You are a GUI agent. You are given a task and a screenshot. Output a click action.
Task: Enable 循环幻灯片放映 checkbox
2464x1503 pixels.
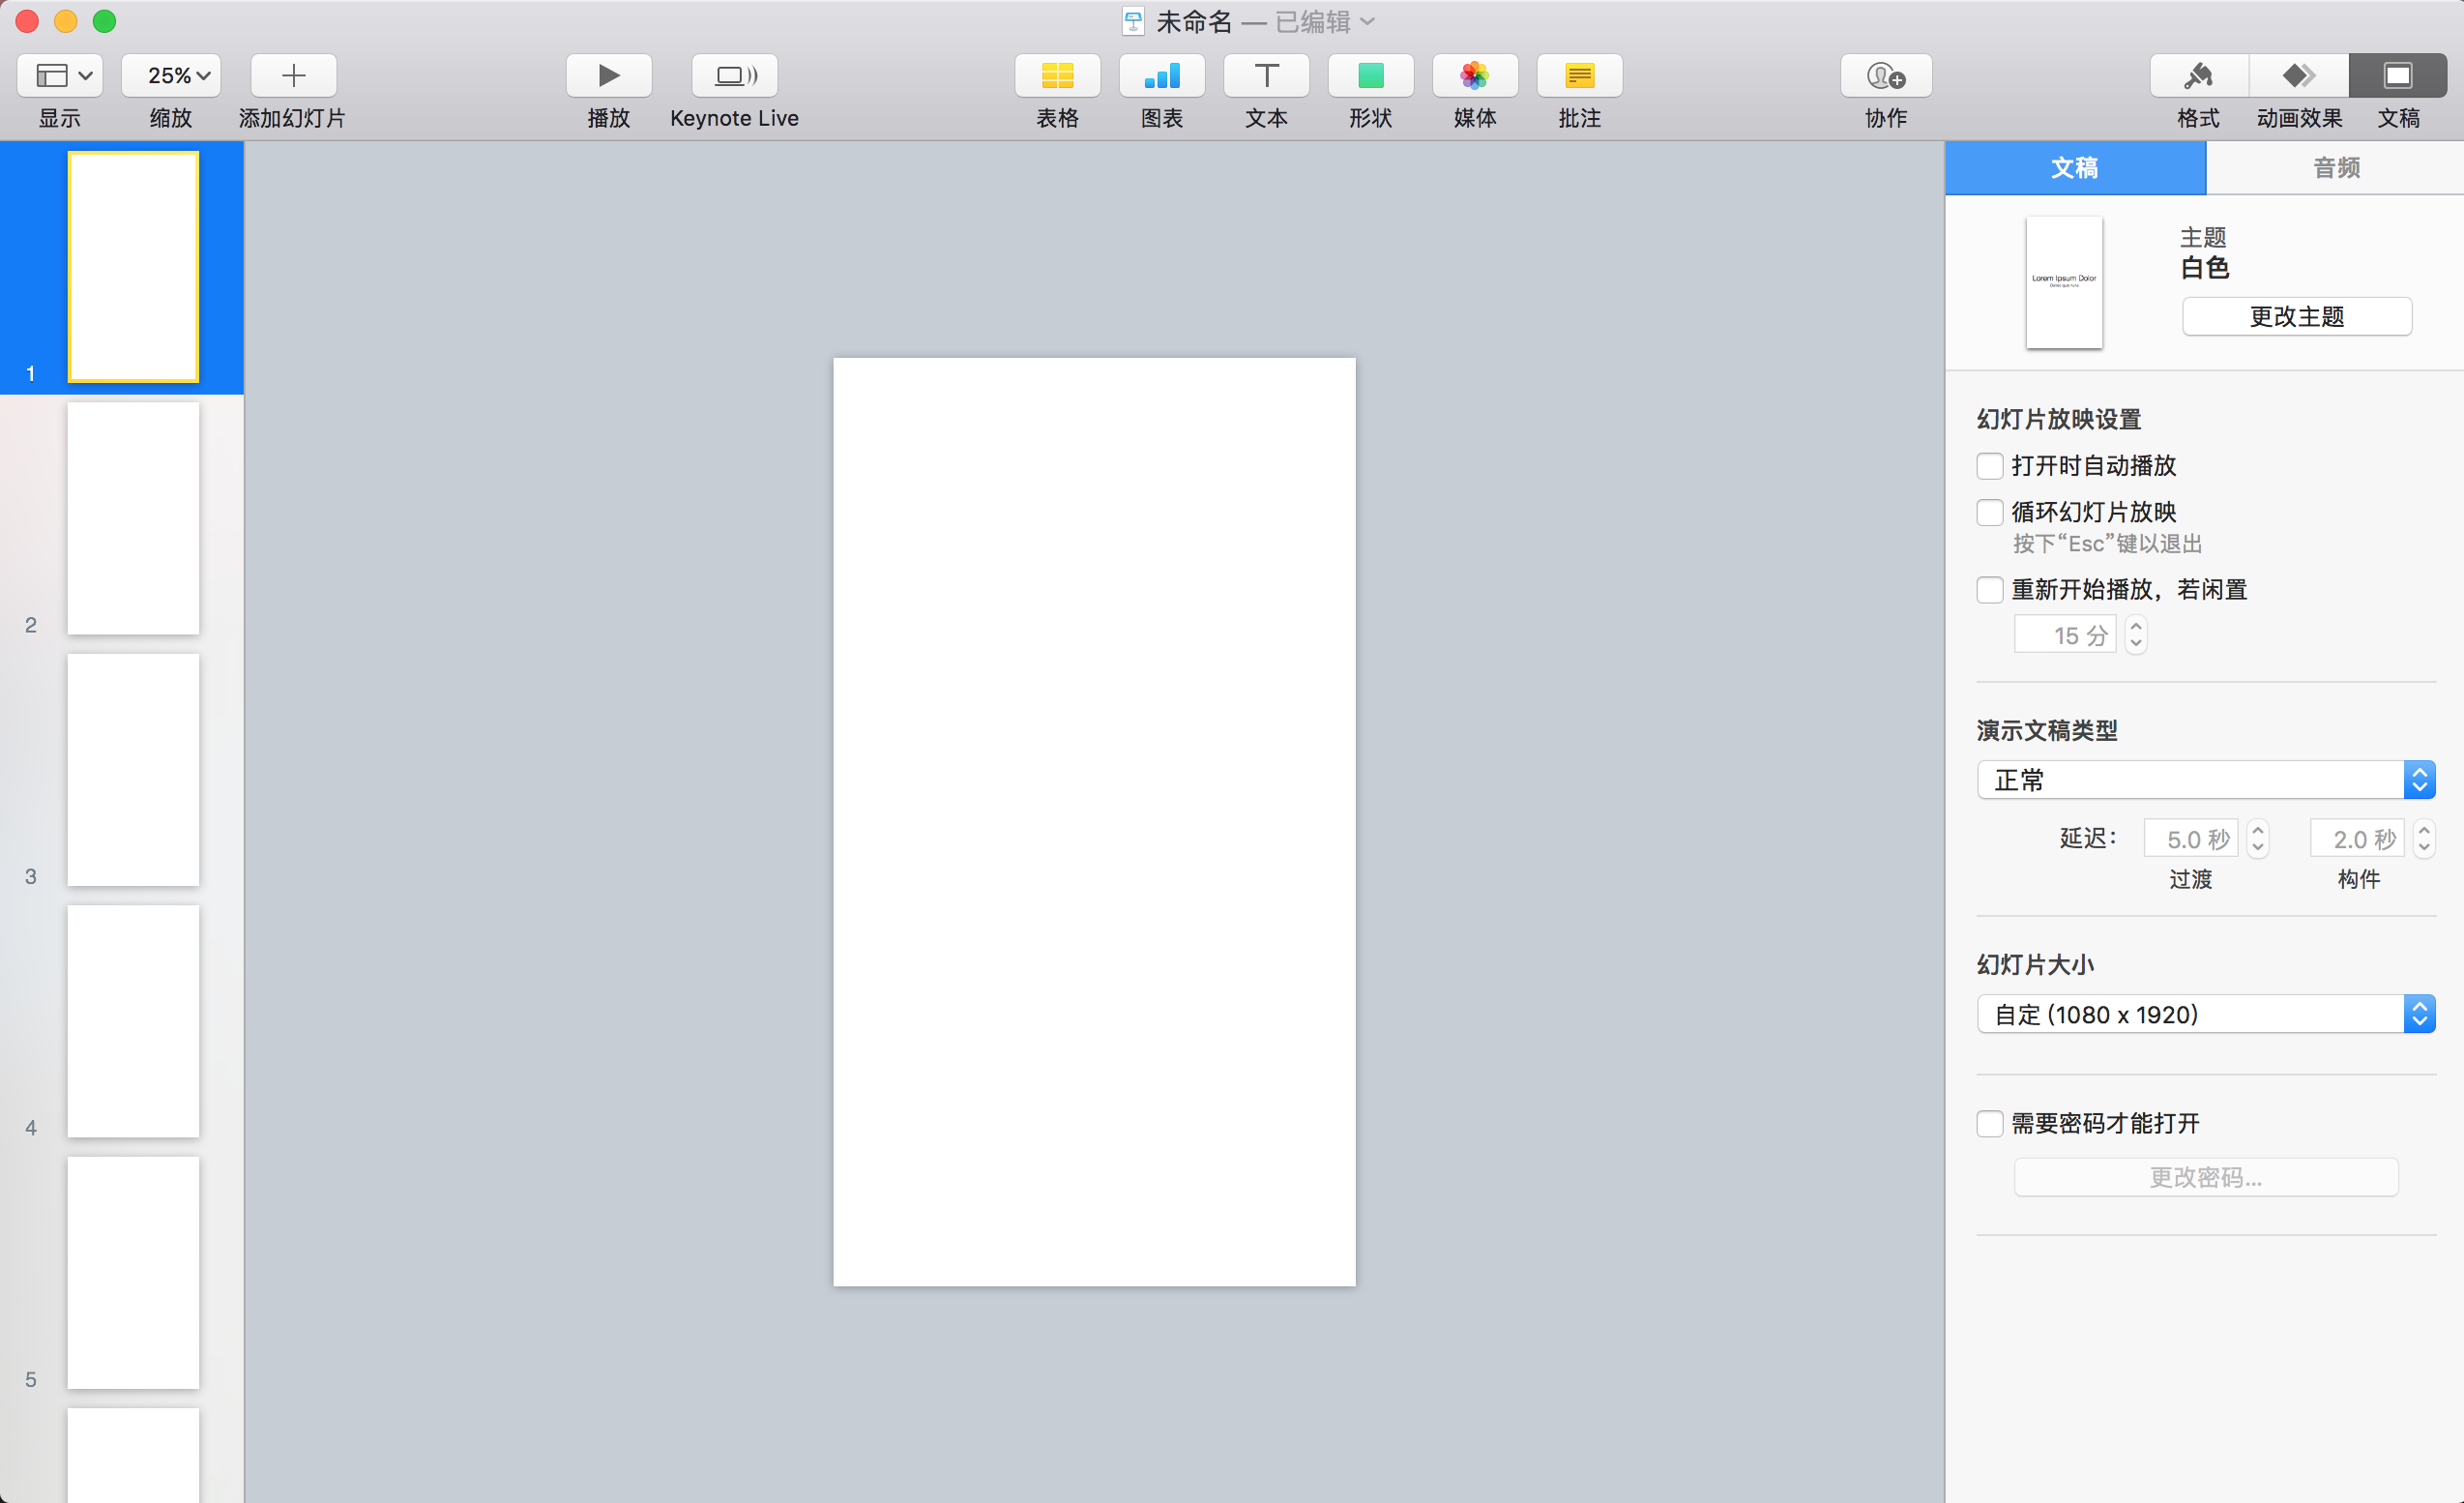click(1990, 512)
